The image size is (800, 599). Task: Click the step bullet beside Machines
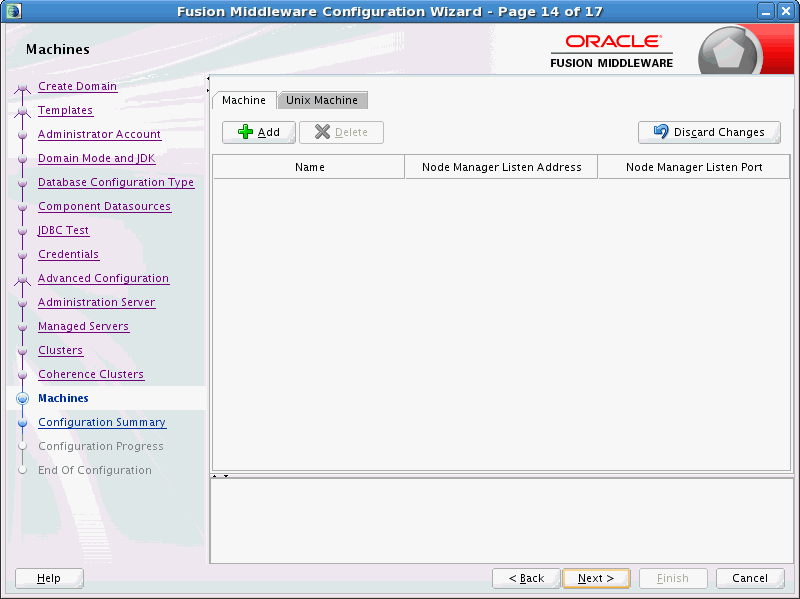coord(22,398)
